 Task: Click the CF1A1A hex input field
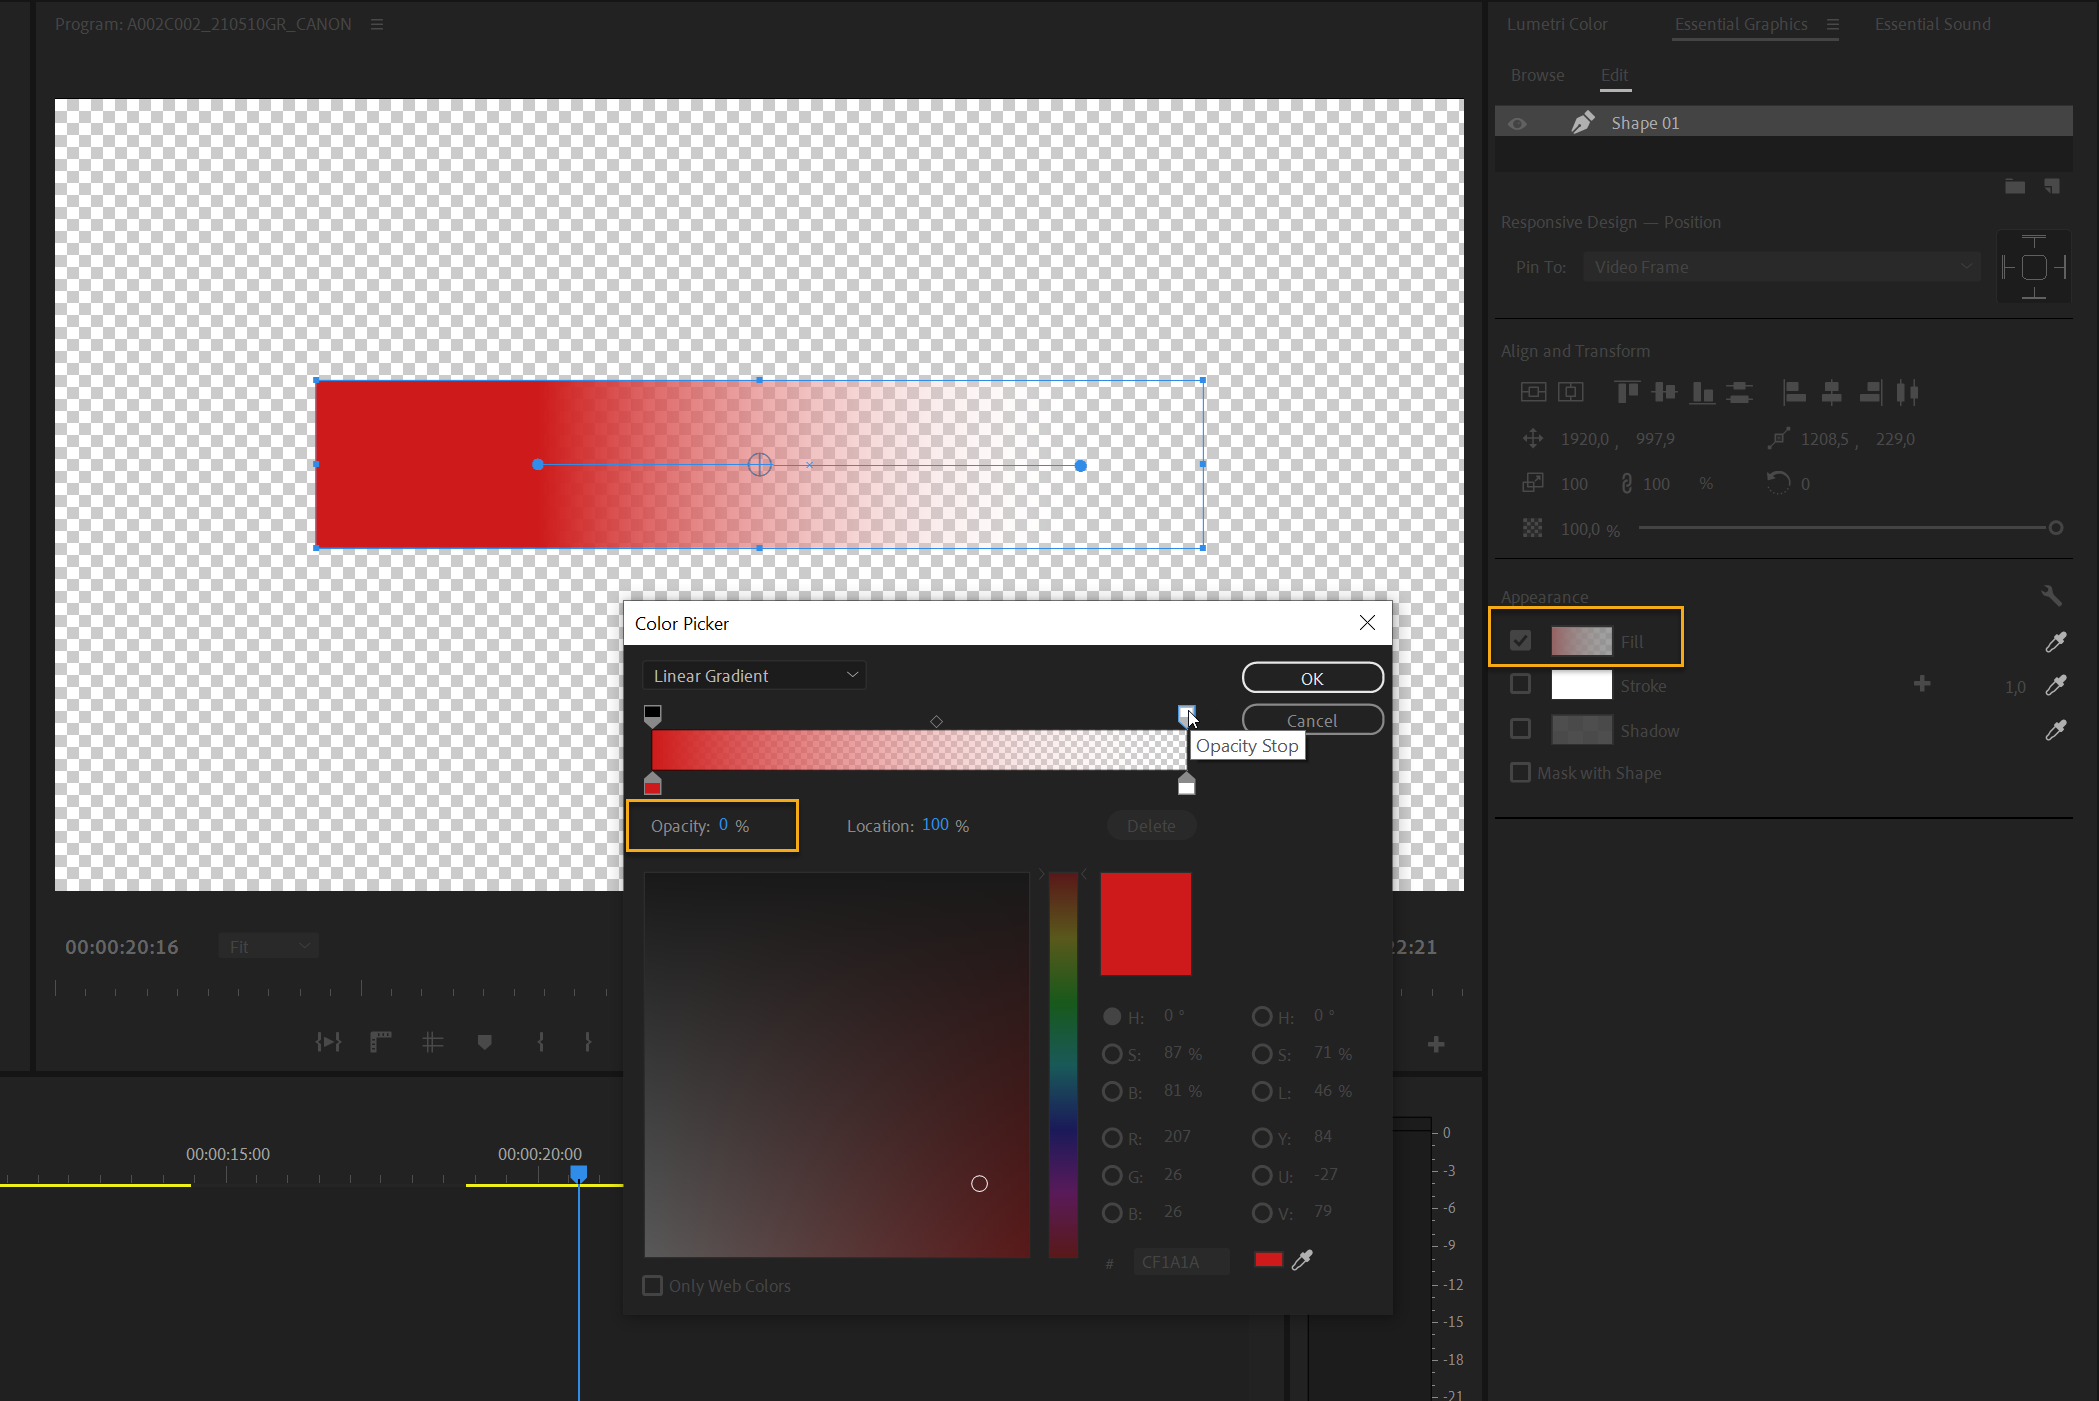(x=1180, y=1262)
